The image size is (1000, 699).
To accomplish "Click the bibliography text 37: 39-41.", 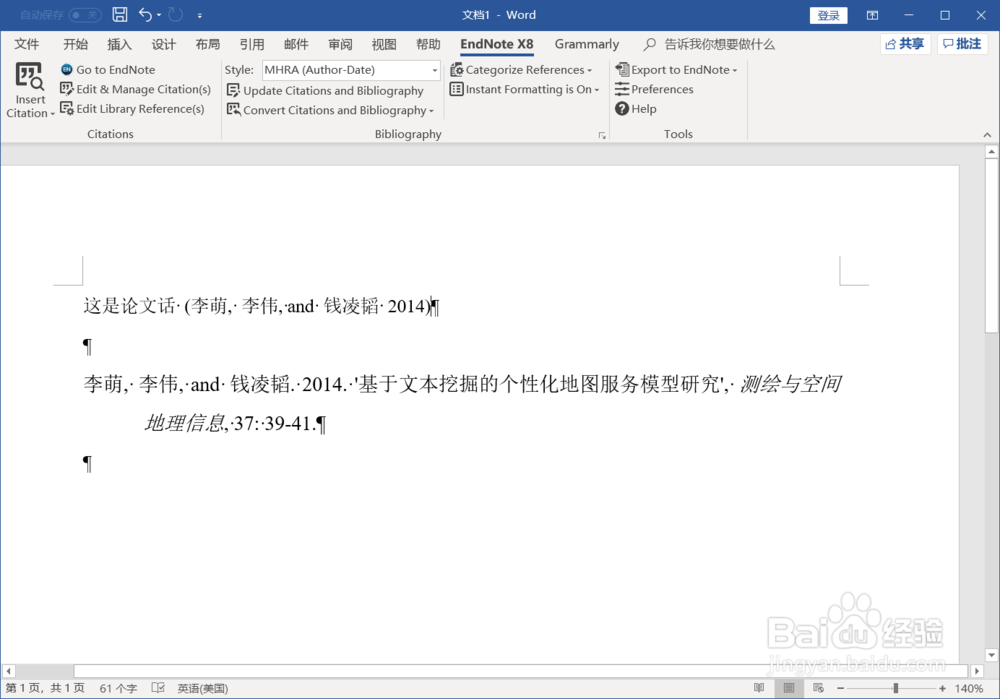I will (274, 423).
